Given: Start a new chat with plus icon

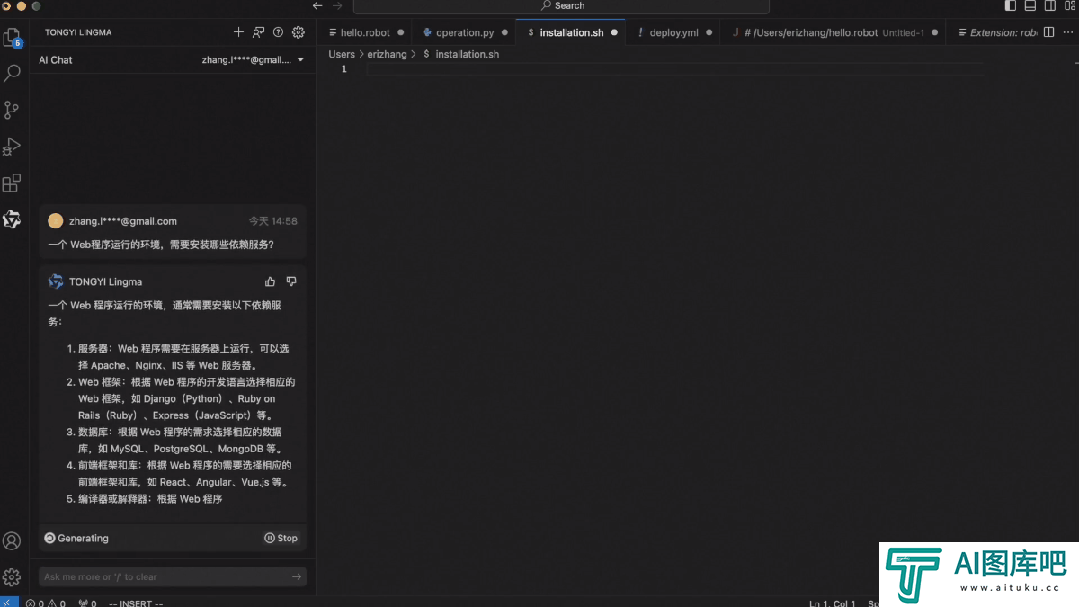Looking at the screenshot, I should pyautogui.click(x=238, y=32).
